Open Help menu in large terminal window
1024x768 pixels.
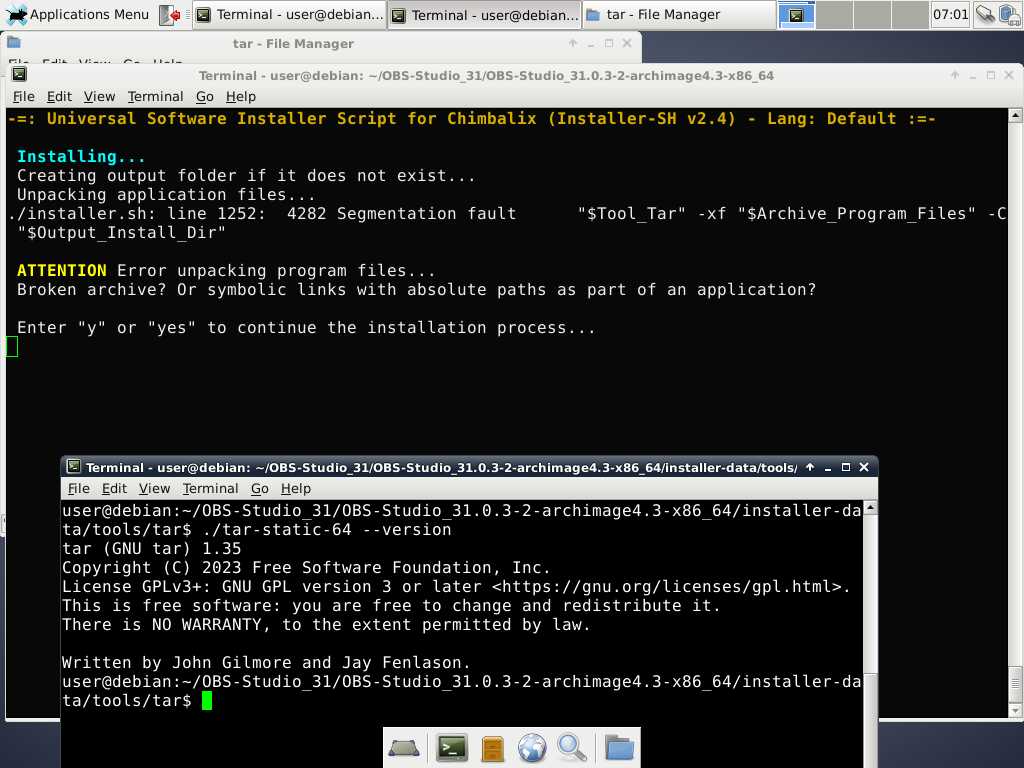coord(241,97)
